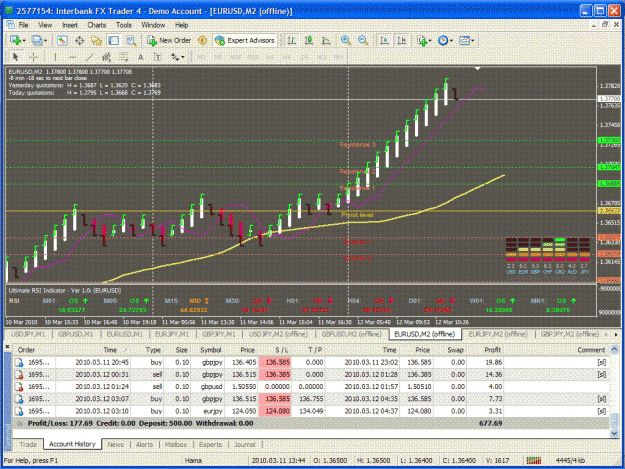
Task: Select the vertical line tool
Action: tap(55, 57)
